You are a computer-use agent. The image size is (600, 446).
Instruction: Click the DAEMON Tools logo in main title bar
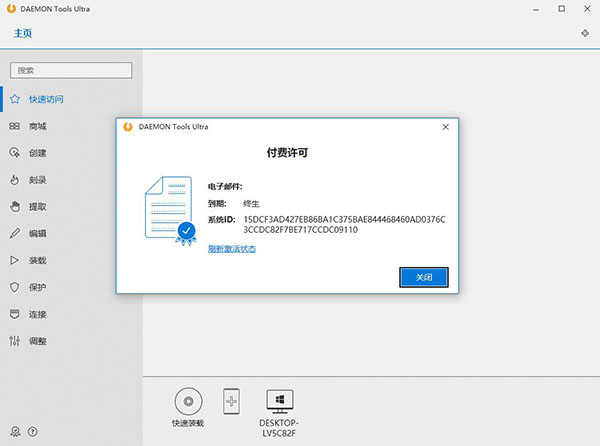pyautogui.click(x=11, y=9)
